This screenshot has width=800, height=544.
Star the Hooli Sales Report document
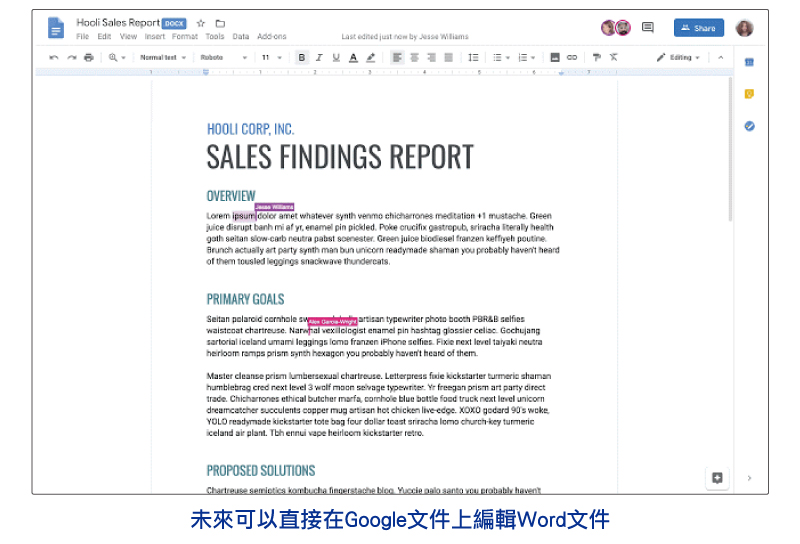(x=201, y=23)
